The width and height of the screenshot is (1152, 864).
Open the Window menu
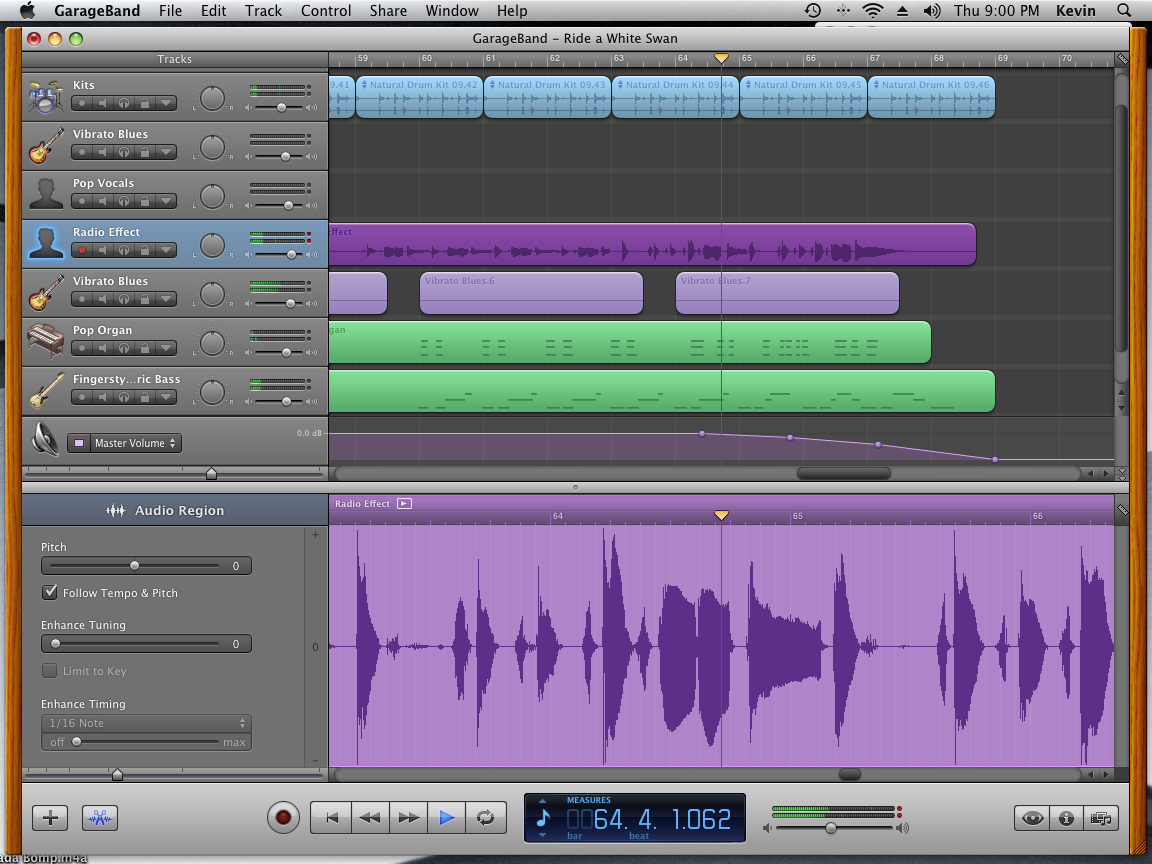[452, 10]
